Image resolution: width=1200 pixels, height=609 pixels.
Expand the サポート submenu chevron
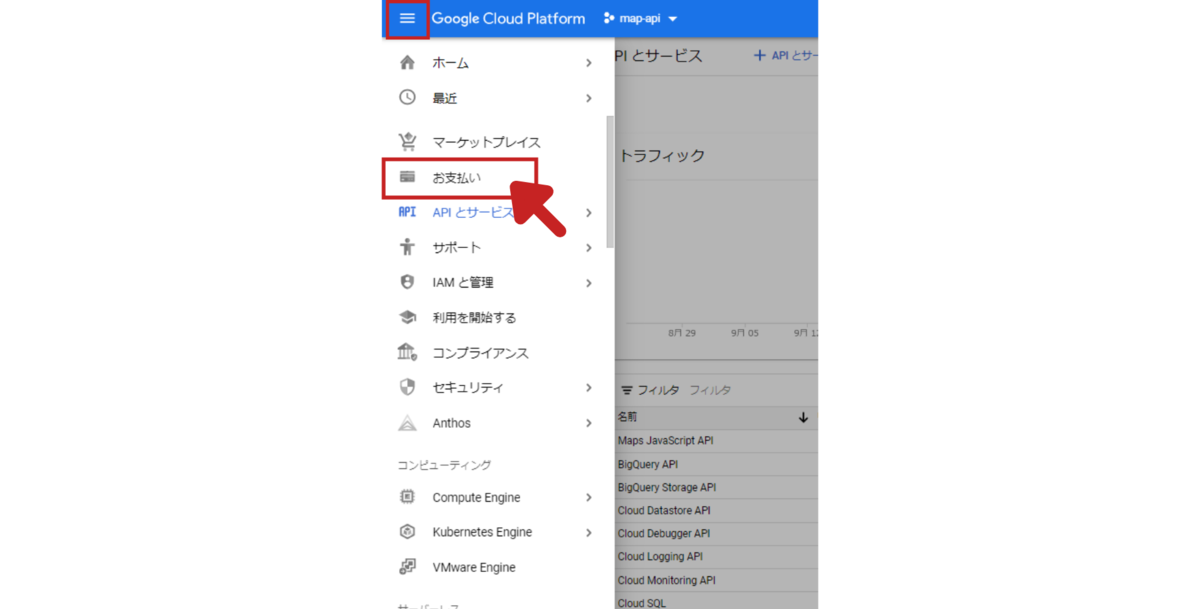589,247
